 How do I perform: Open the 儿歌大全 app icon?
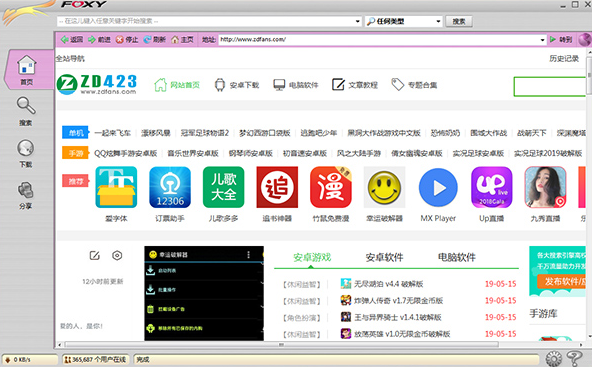pos(224,187)
